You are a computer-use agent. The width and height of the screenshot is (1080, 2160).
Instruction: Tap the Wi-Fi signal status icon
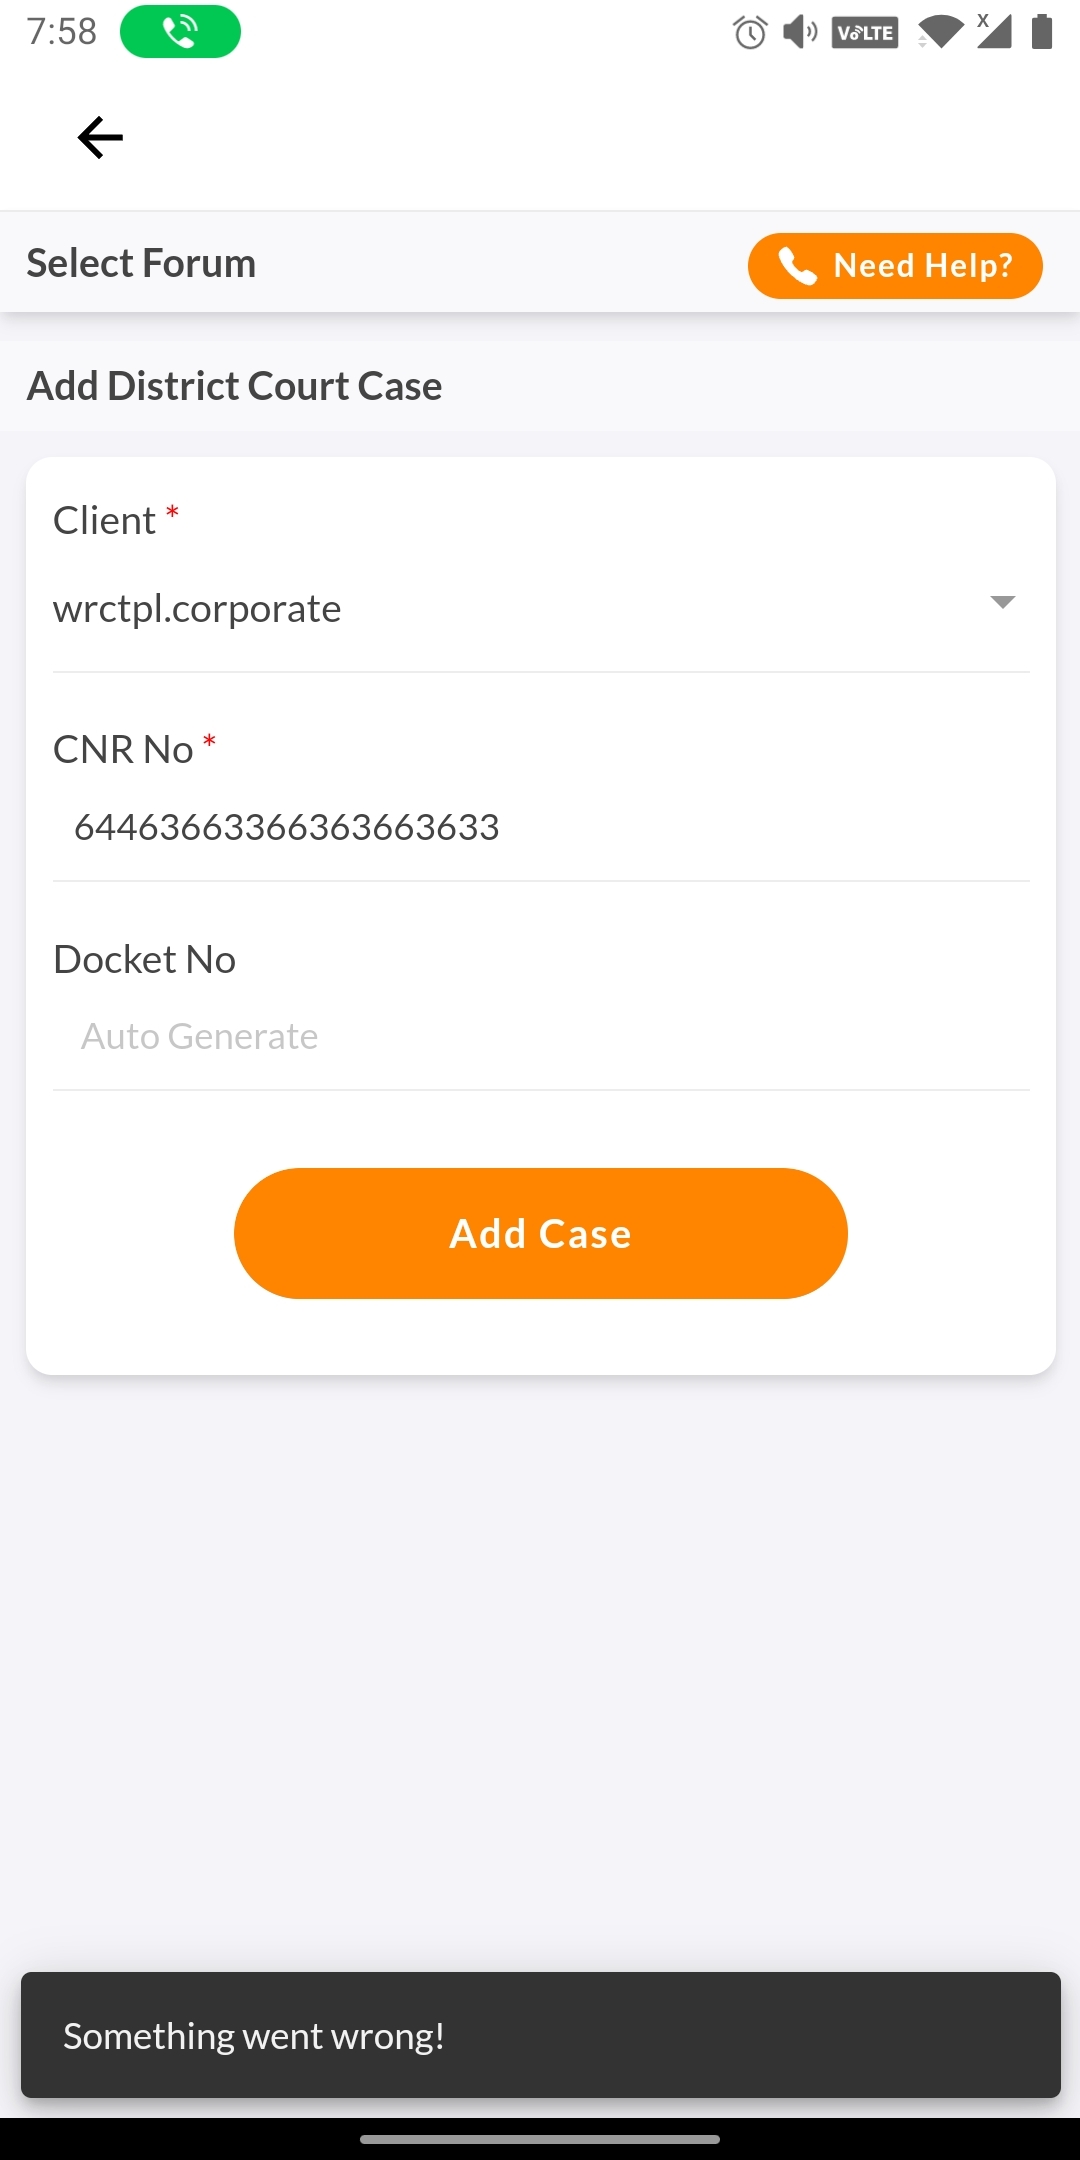[940, 33]
